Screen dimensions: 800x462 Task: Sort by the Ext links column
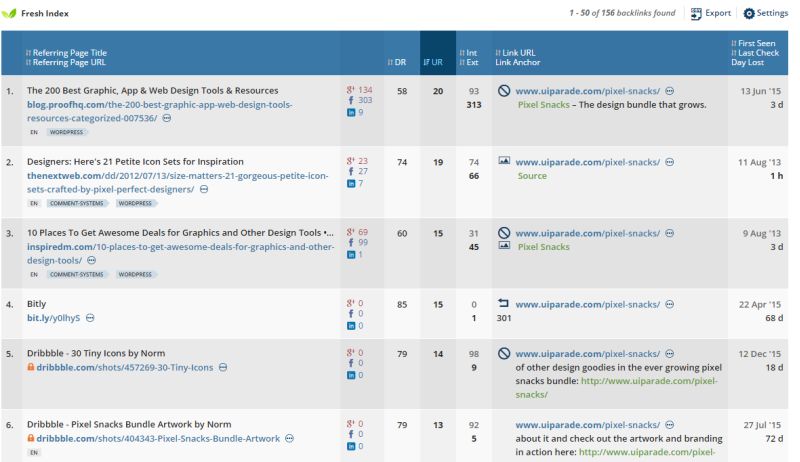pyautogui.click(x=469, y=62)
